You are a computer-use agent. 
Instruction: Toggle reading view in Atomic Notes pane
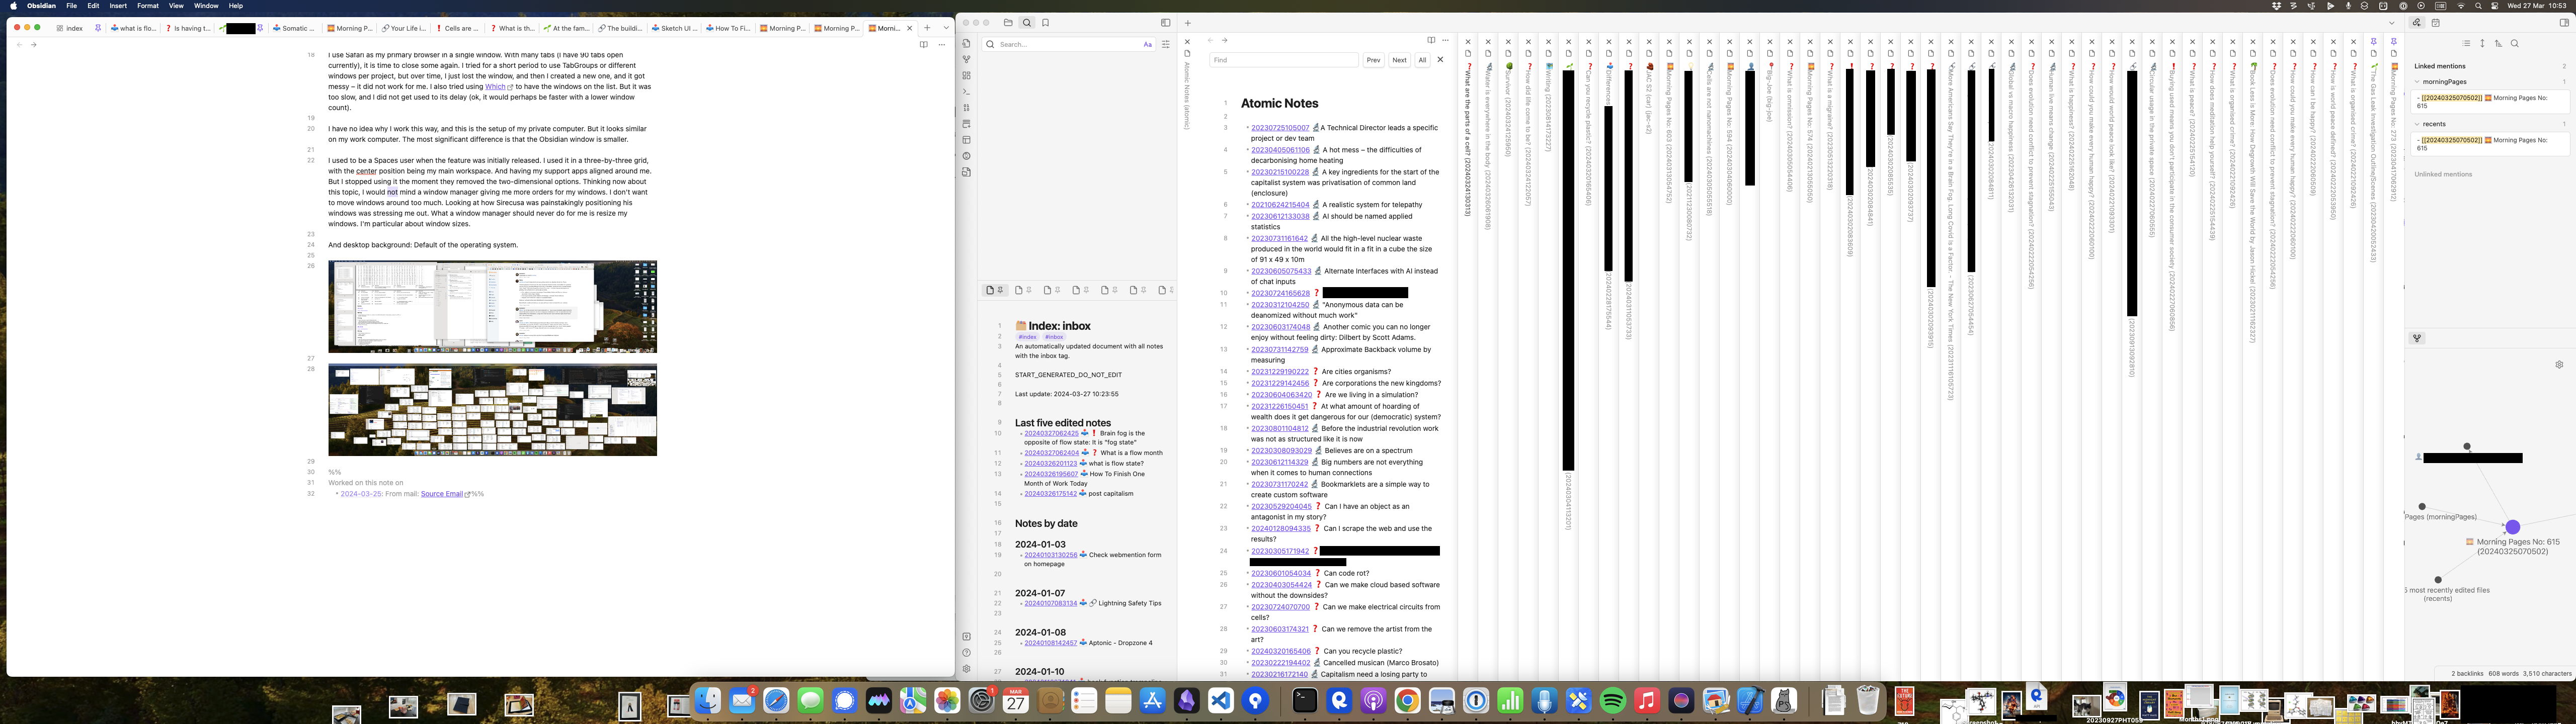pos(1431,40)
